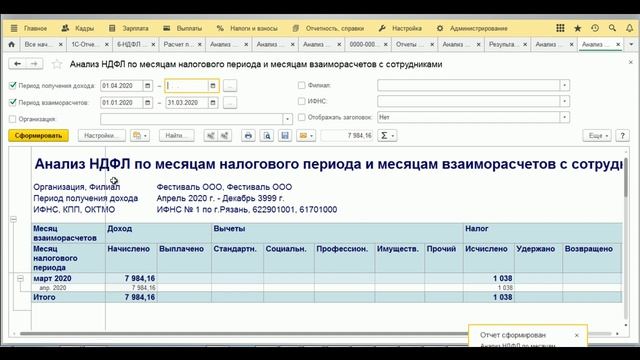Open 'Выплаты' menu section

tap(183, 28)
